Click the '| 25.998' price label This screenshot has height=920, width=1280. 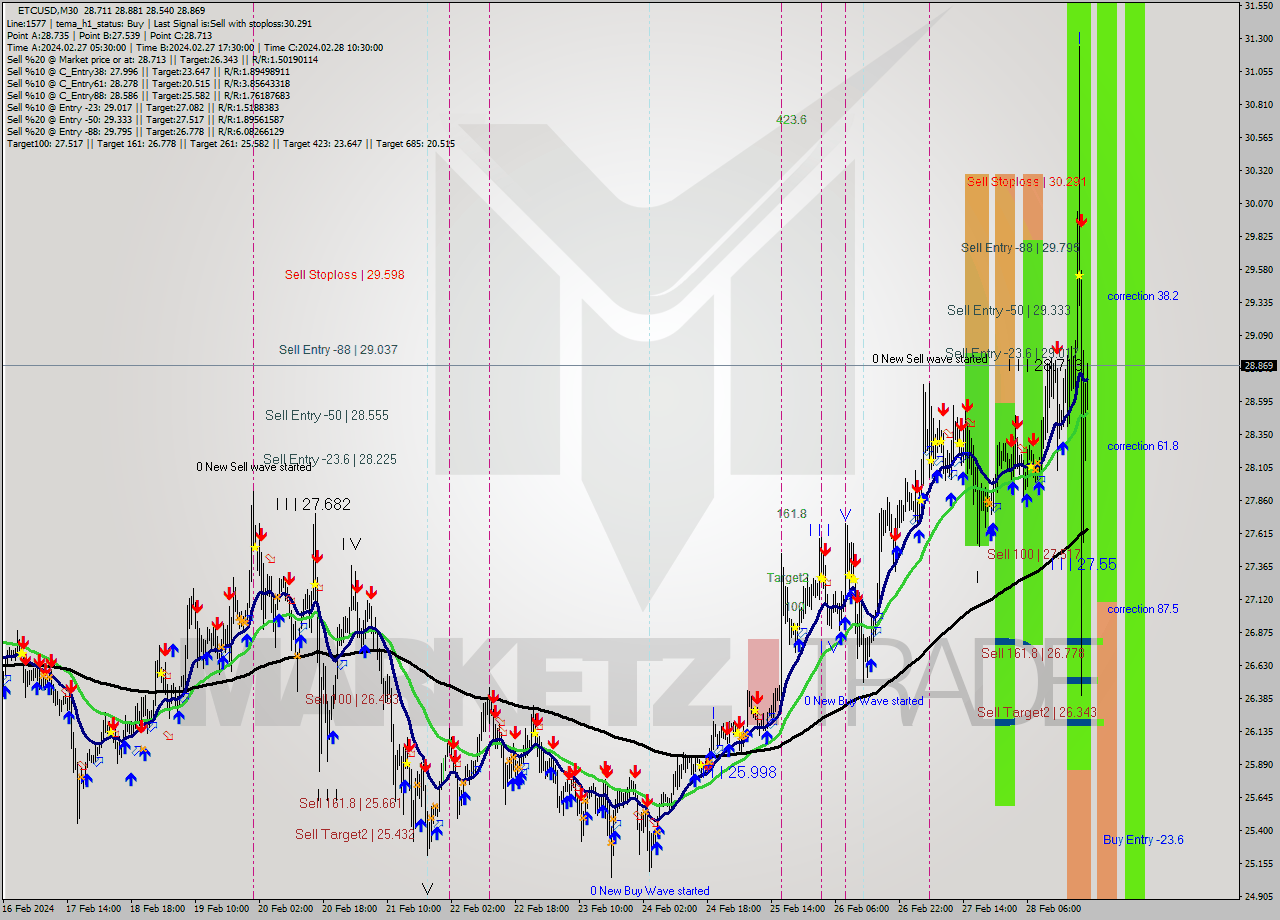(x=749, y=772)
